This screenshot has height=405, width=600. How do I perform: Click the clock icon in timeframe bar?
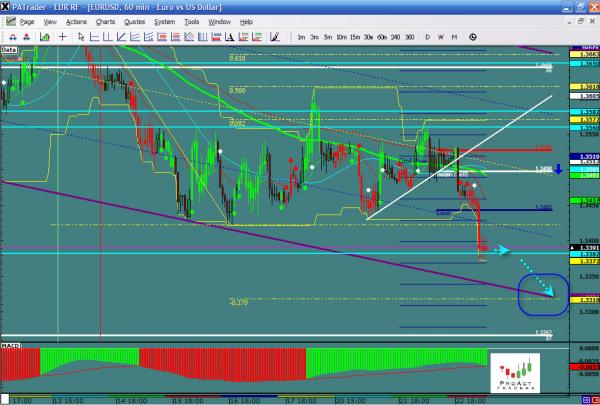[471, 35]
